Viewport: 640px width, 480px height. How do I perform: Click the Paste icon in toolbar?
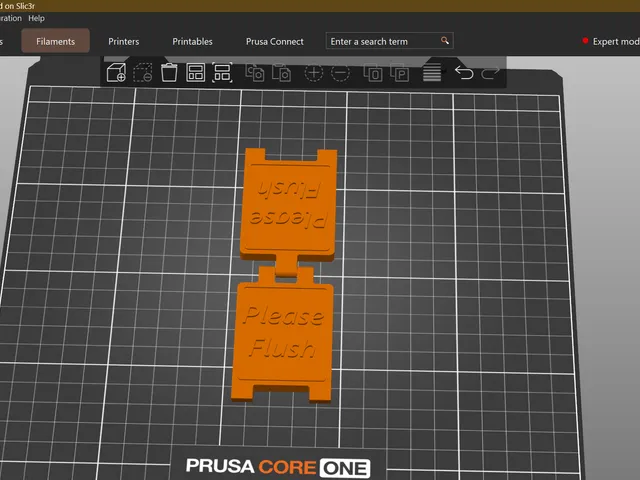pos(281,73)
